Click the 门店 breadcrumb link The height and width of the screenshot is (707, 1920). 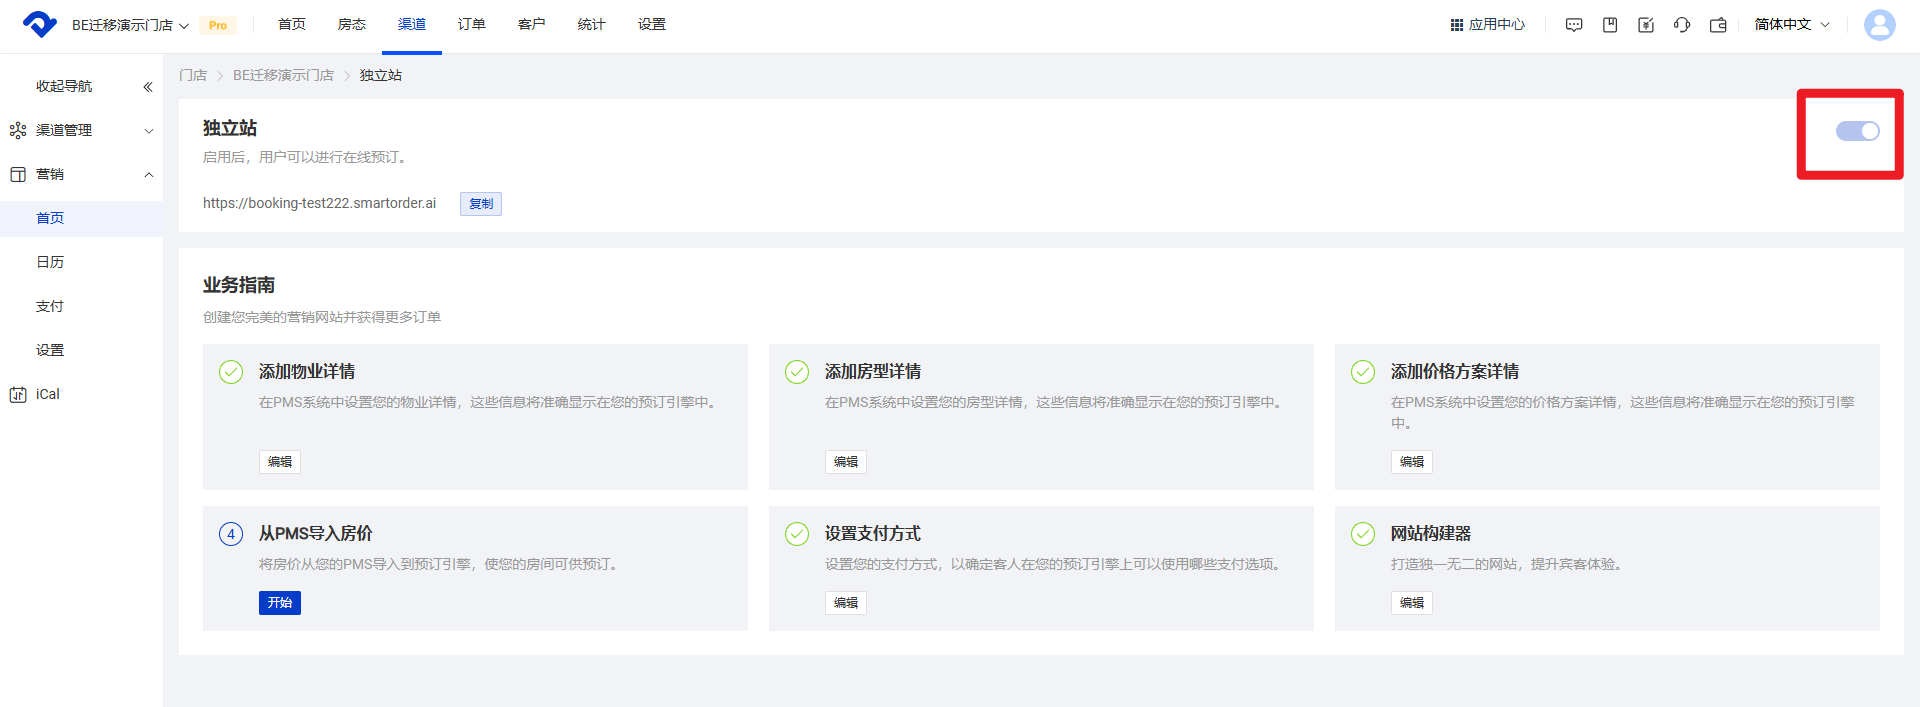pyautogui.click(x=193, y=76)
